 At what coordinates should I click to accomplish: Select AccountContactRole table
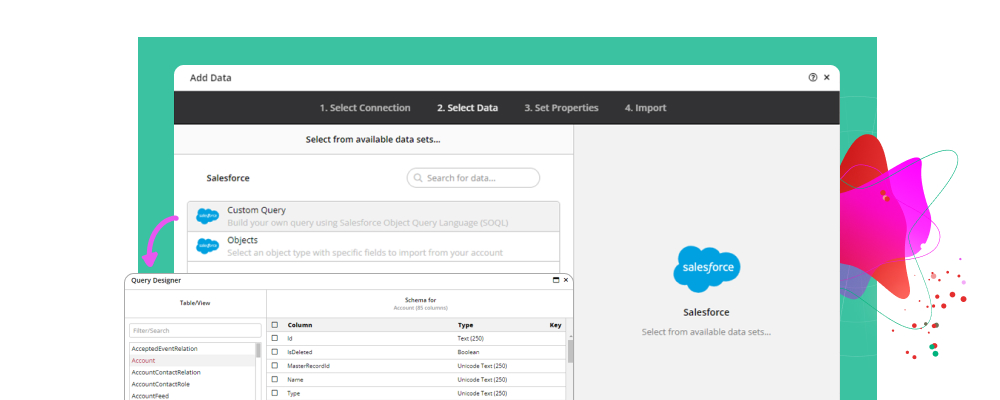(x=193, y=384)
